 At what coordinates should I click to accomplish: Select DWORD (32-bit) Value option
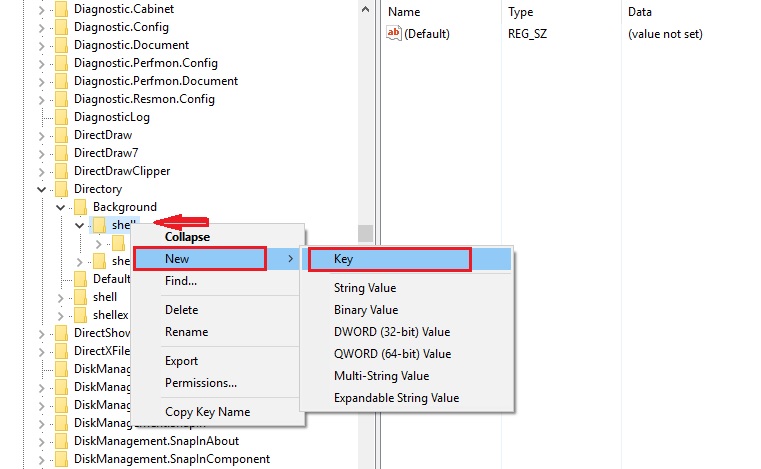[391, 332]
